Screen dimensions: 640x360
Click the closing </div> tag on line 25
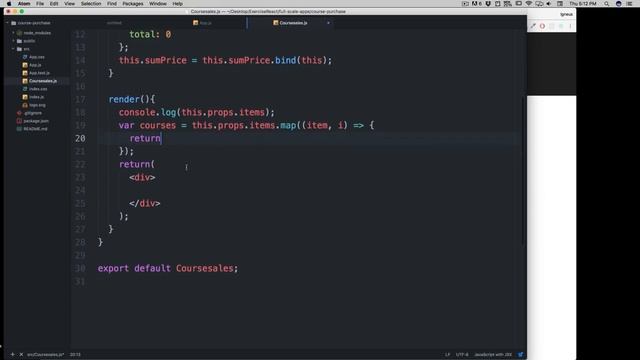pos(145,203)
